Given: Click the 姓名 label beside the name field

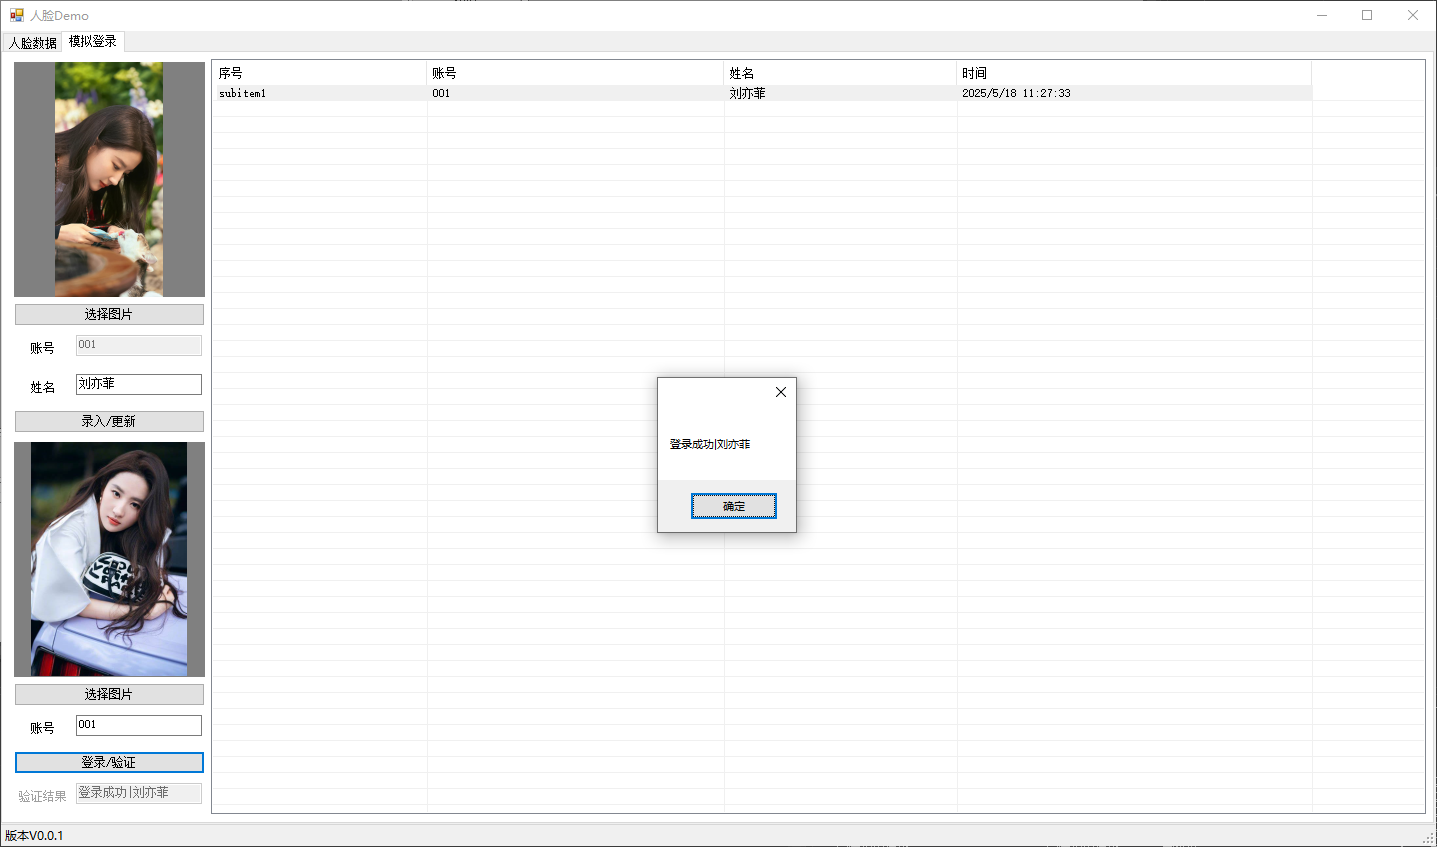Looking at the screenshot, I should [x=42, y=387].
